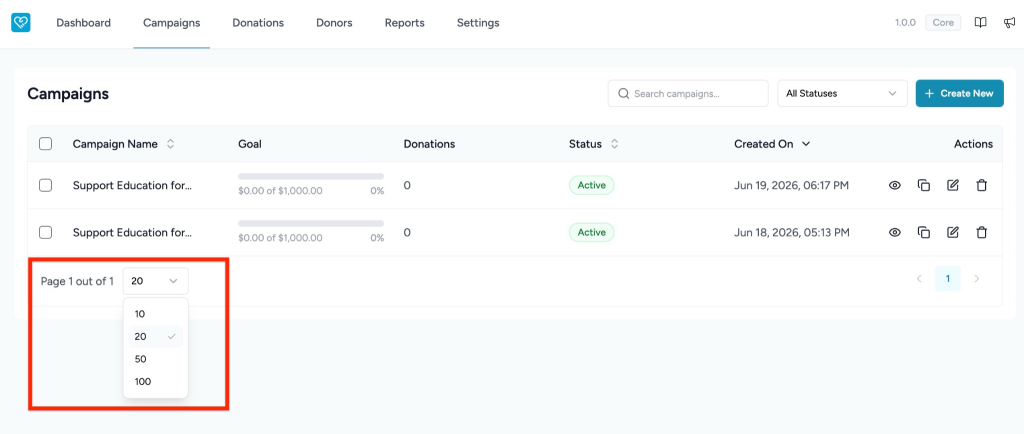Image resolution: width=1024 pixels, height=434 pixels.
Task: View the Jun 18 campaign
Action: [x=895, y=232]
